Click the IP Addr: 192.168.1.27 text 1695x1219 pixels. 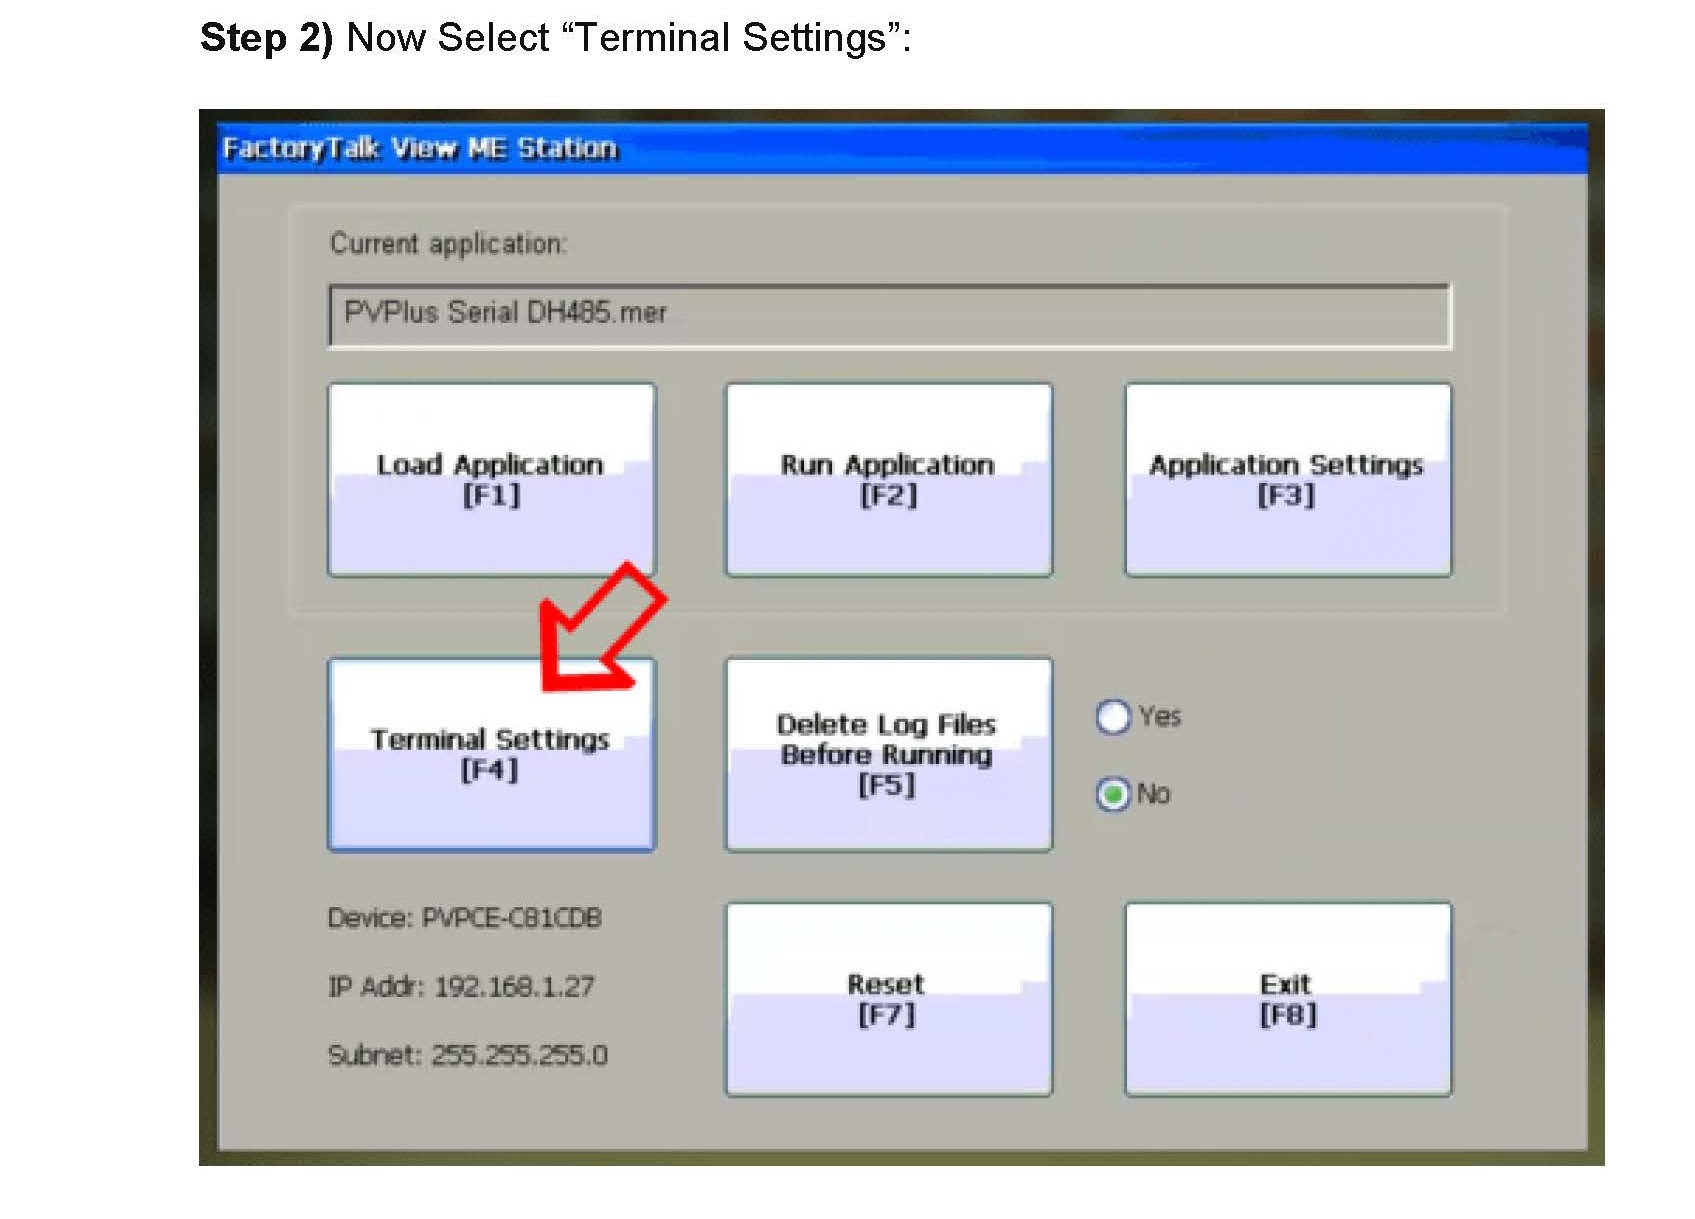click(461, 987)
